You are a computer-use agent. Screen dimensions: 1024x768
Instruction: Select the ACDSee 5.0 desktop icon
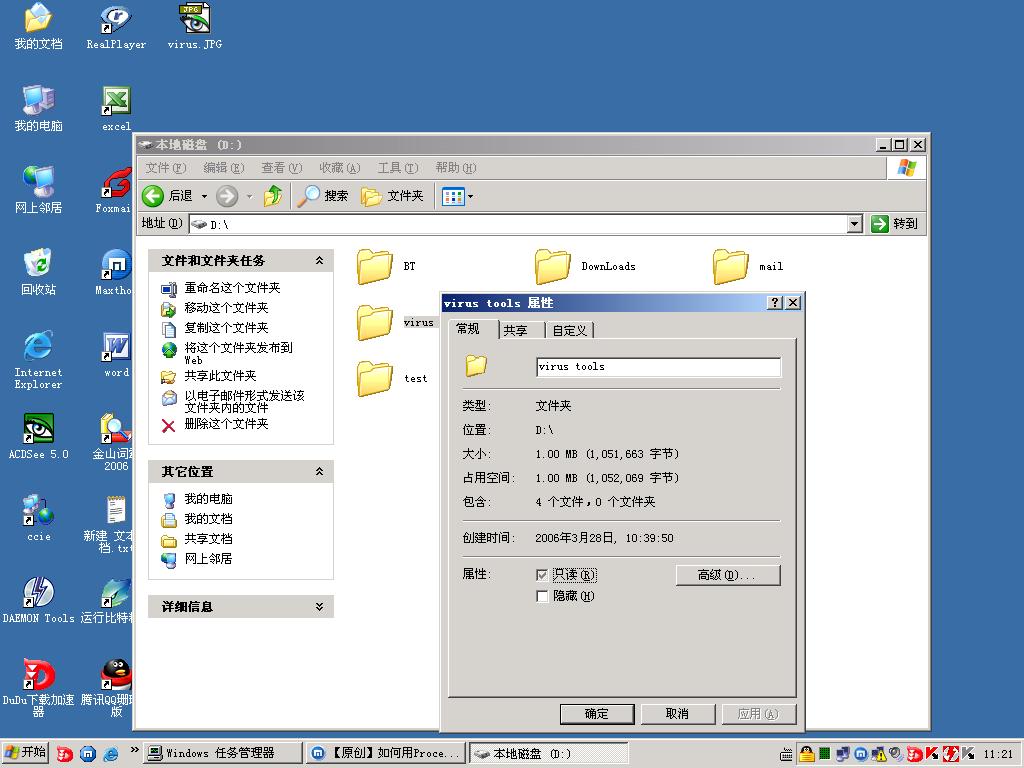click(x=38, y=436)
